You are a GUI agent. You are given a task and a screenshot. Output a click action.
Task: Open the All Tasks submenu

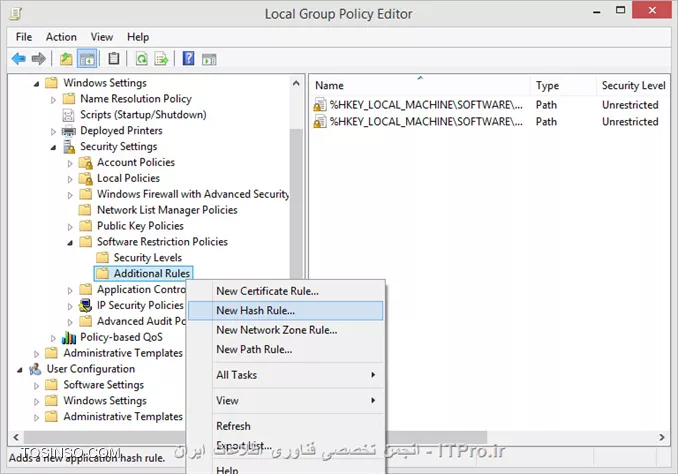pyautogui.click(x=236, y=375)
